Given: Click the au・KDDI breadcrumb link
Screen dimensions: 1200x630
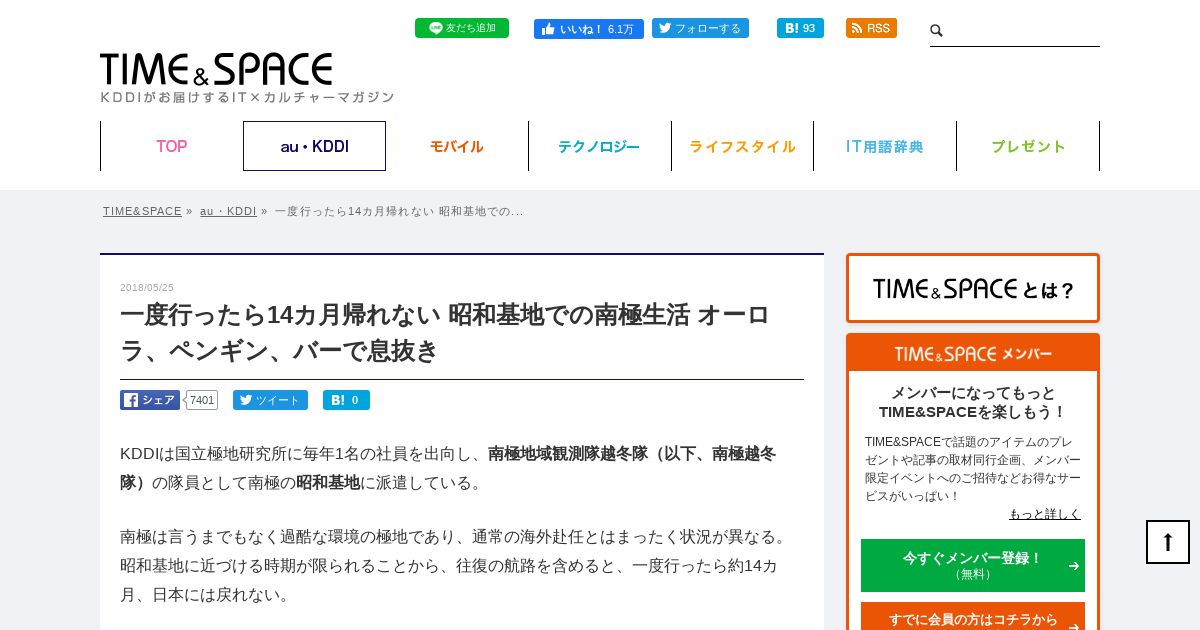Looking at the screenshot, I should click(228, 211).
